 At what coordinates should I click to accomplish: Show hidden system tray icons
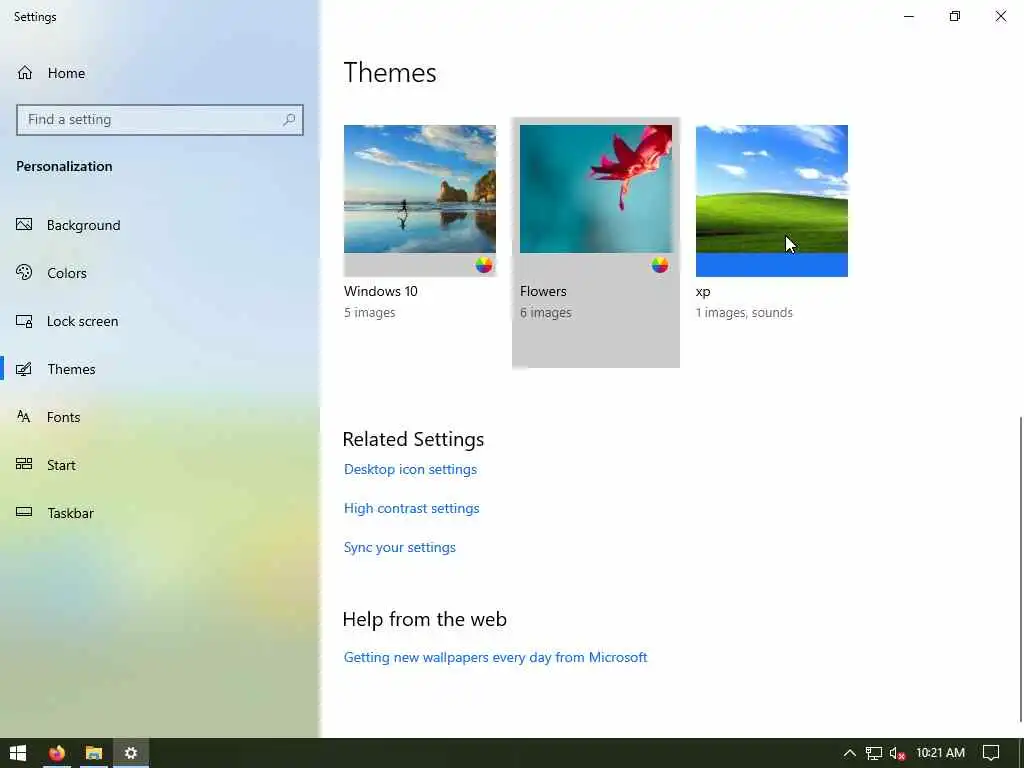850,753
